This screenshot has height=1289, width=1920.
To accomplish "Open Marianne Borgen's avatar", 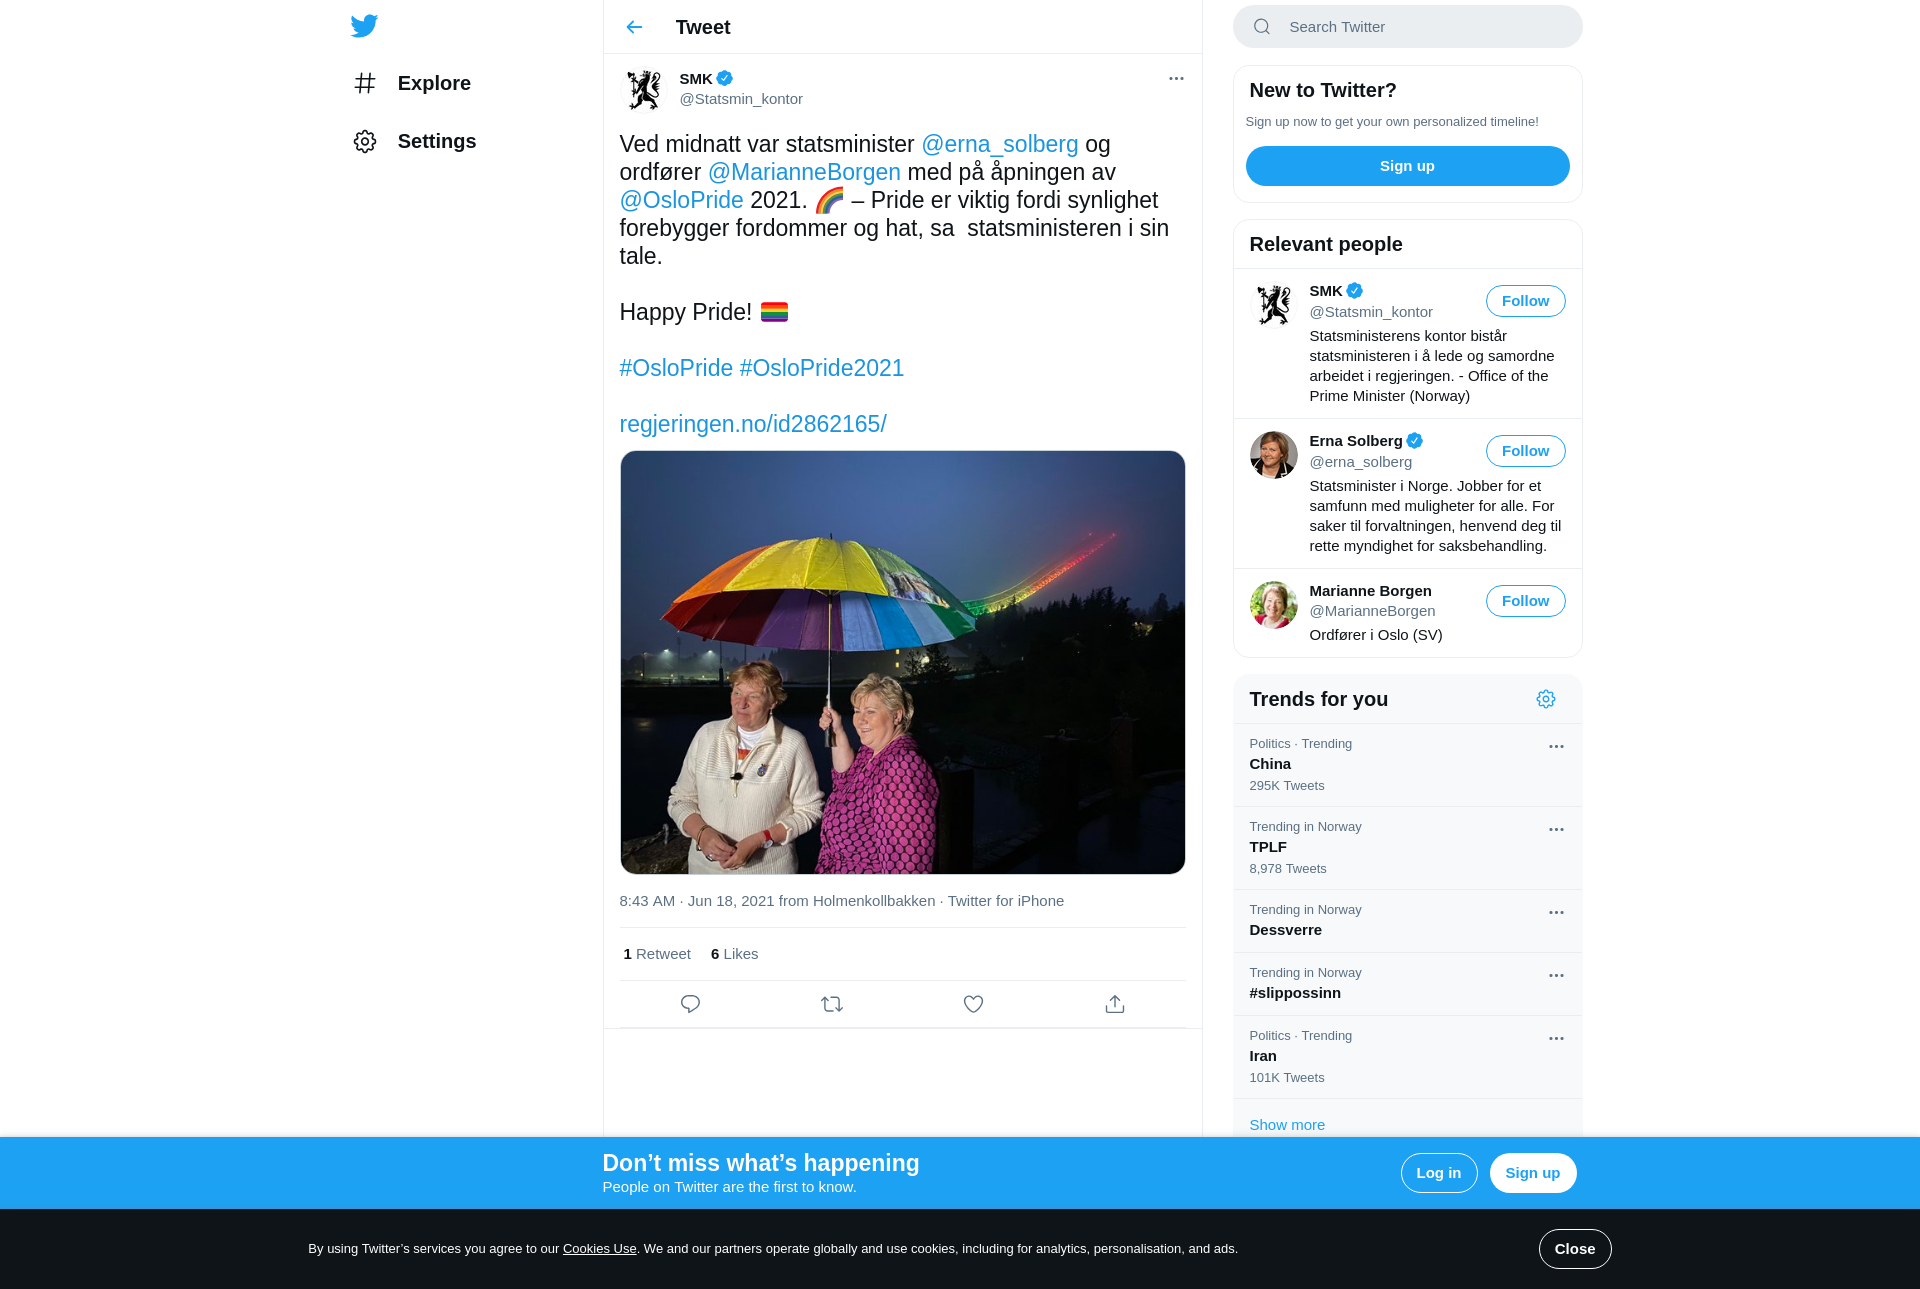I will coord(1274,605).
